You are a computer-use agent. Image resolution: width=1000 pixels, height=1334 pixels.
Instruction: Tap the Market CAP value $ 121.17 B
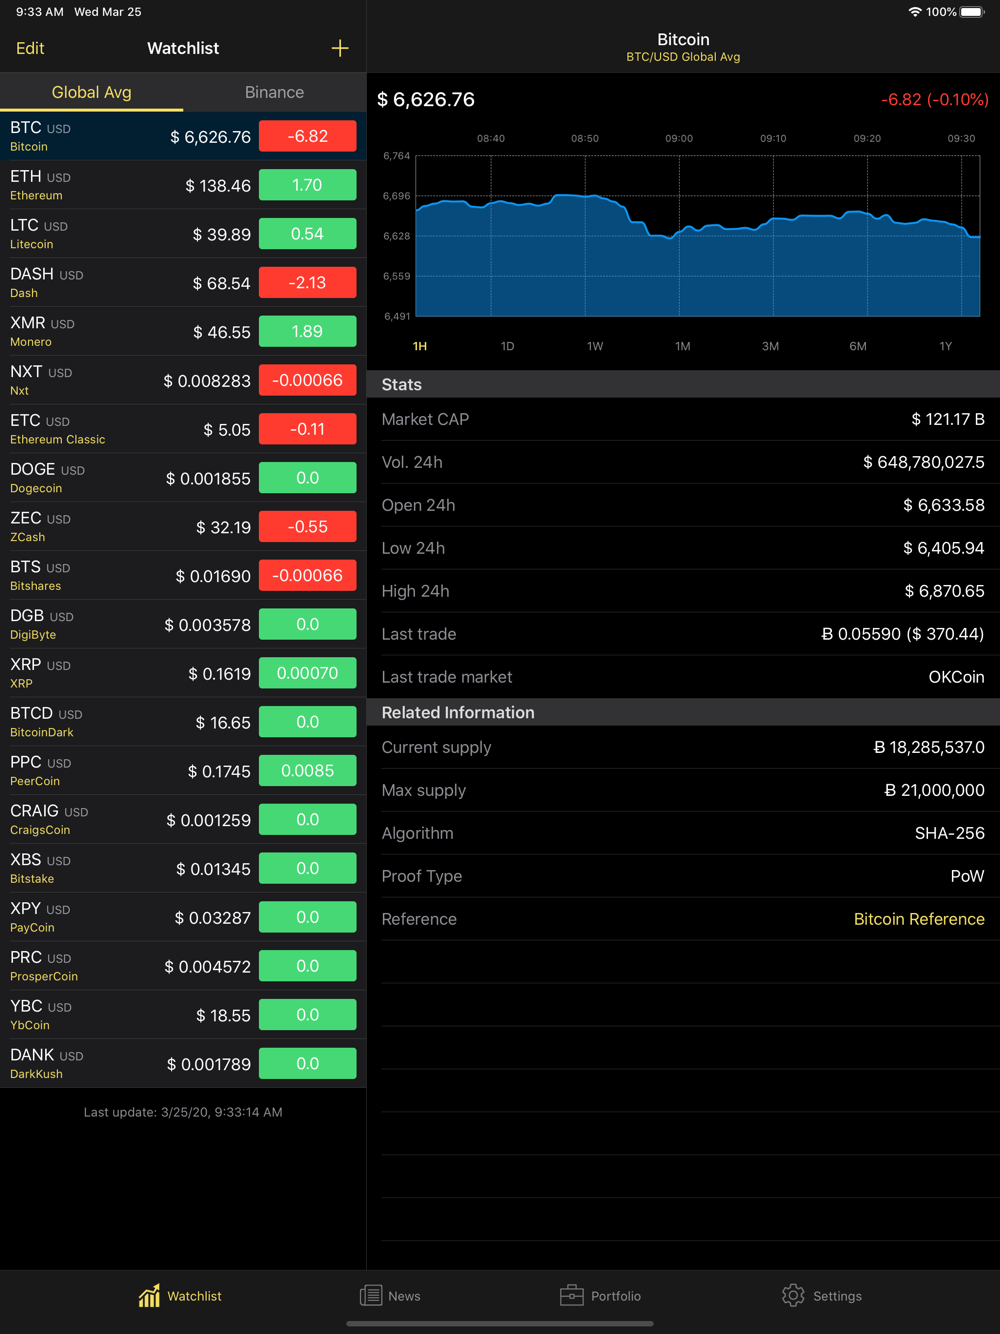(x=948, y=419)
